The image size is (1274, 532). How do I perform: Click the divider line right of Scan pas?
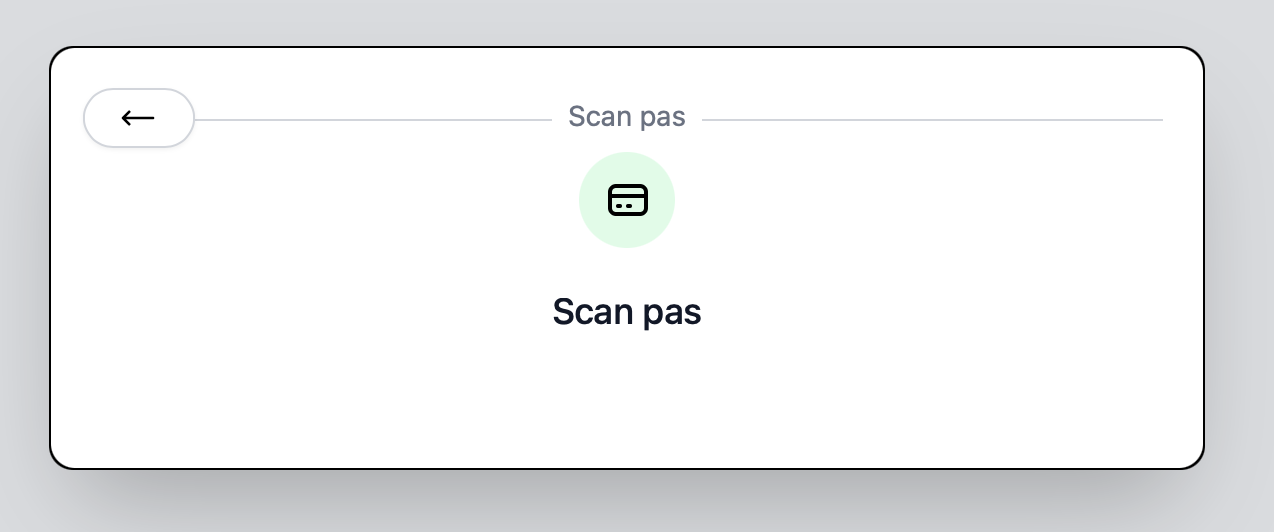[x=932, y=120]
